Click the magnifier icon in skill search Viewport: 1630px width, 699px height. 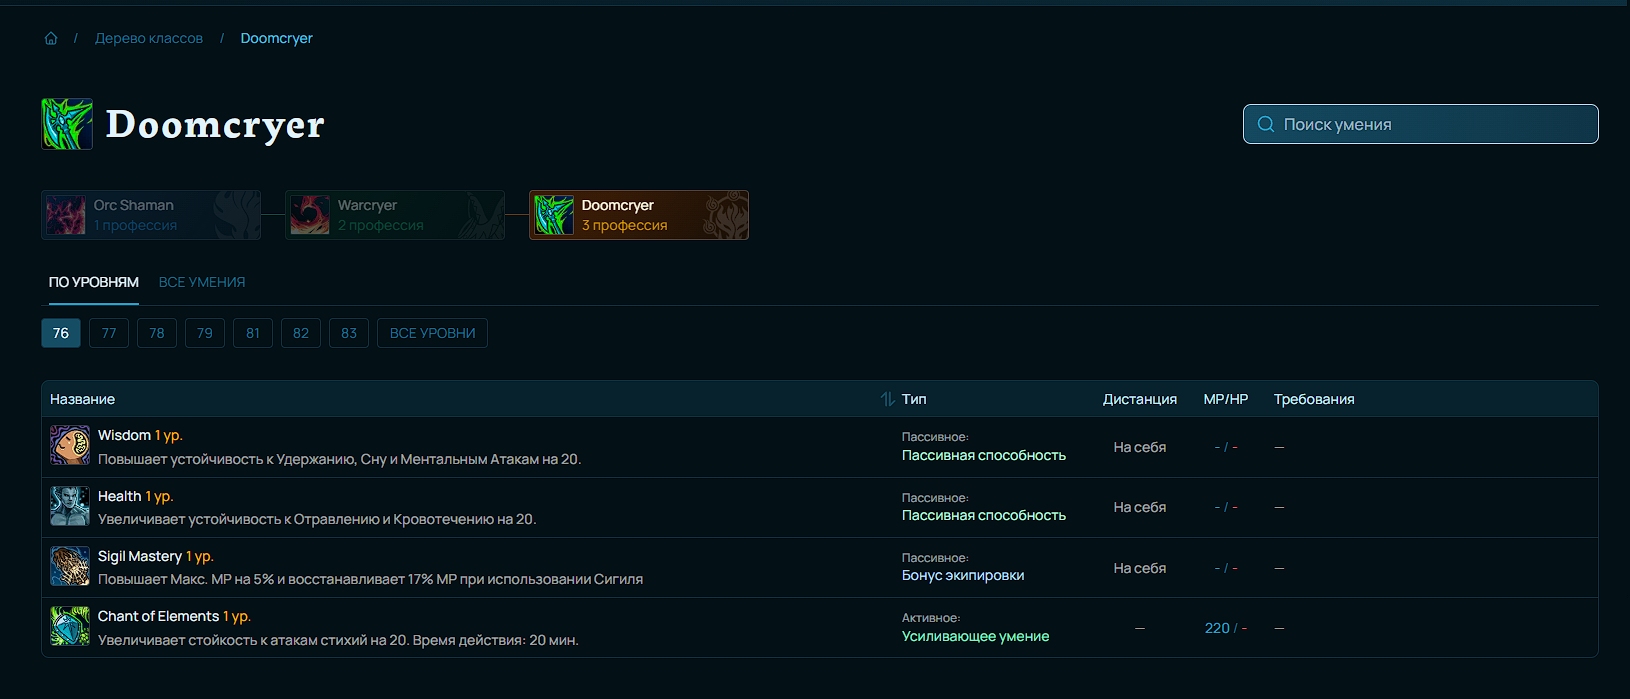pos(1266,124)
